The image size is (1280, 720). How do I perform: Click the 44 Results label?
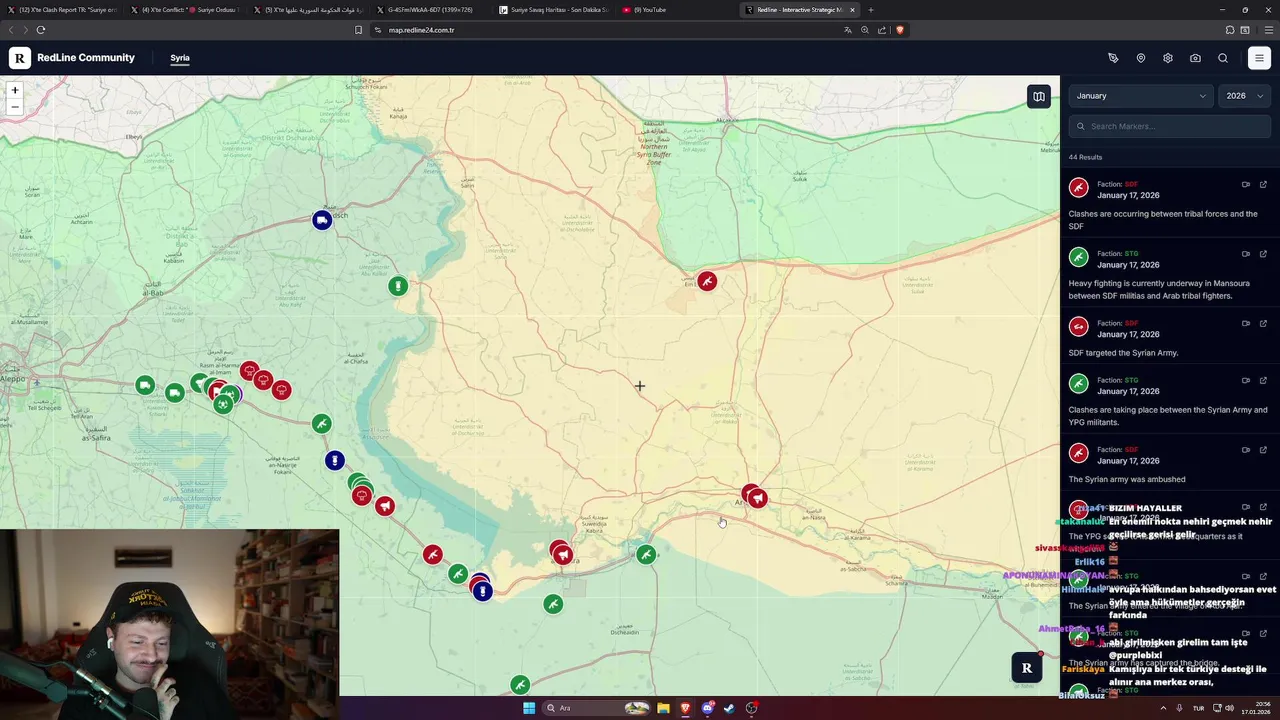(1085, 157)
